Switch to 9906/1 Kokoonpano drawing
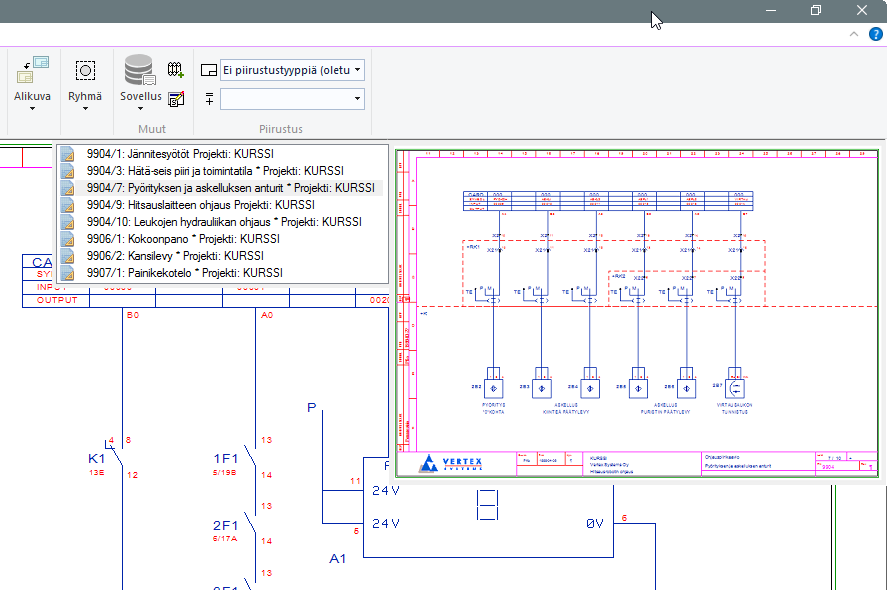887x590 pixels. [180, 239]
